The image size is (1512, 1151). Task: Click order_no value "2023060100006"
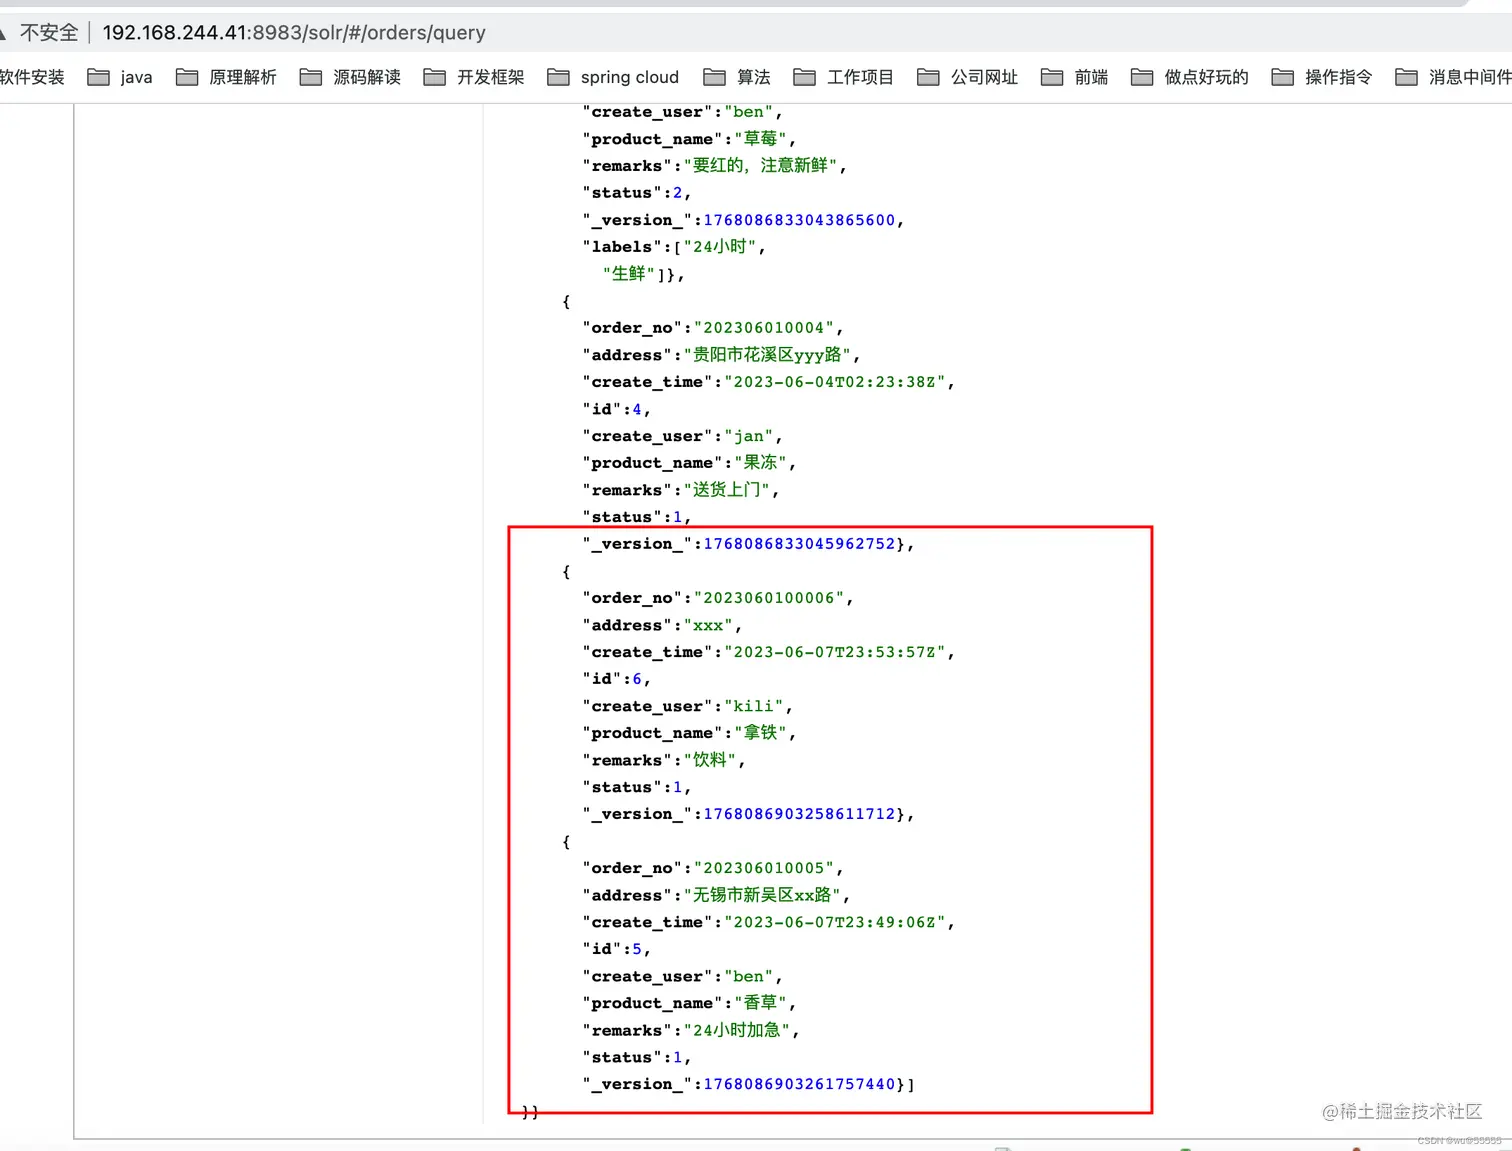click(x=769, y=598)
